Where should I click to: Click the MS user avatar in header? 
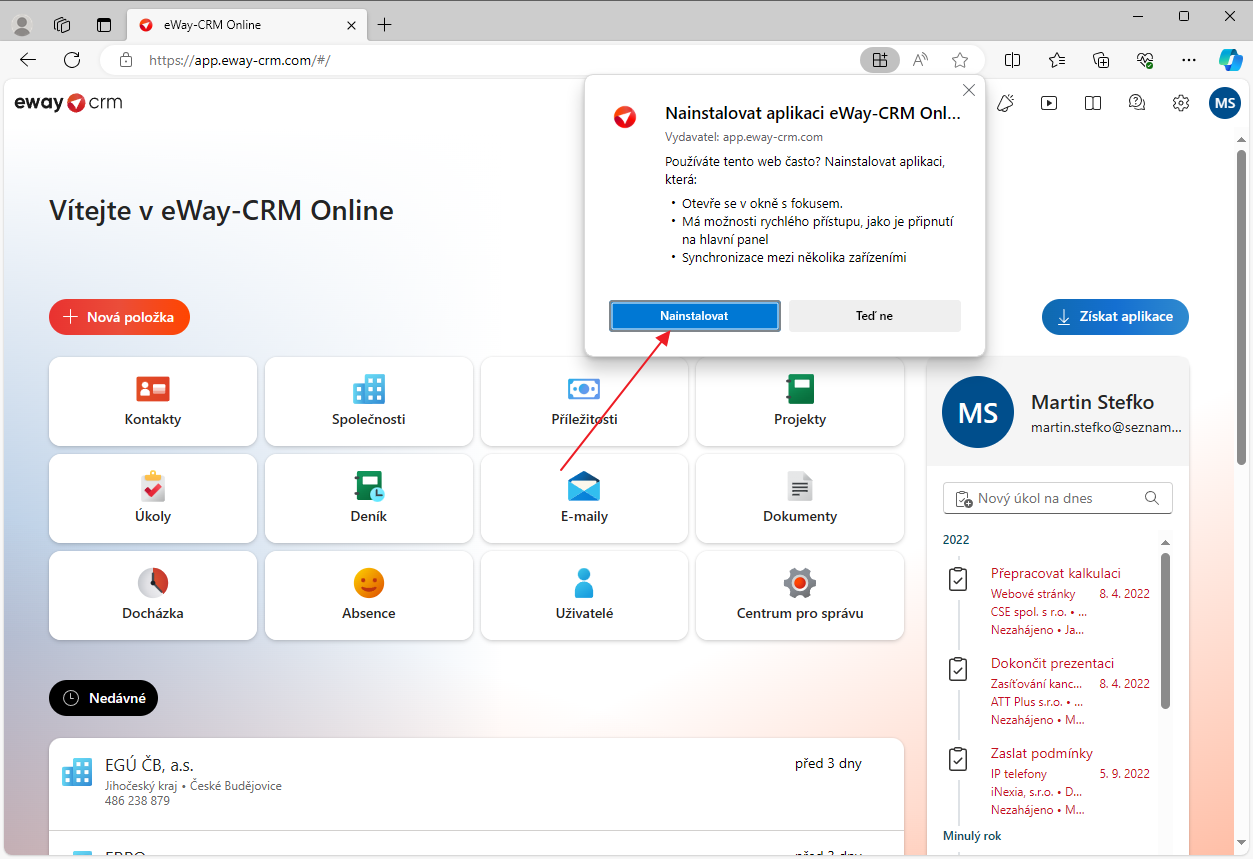click(x=1225, y=103)
